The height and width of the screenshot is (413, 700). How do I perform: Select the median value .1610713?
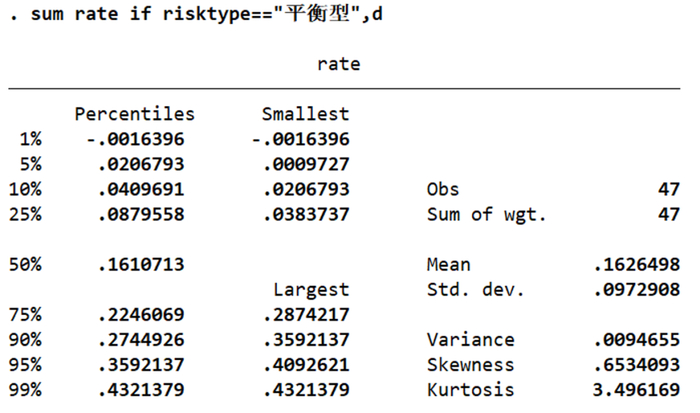point(141,265)
